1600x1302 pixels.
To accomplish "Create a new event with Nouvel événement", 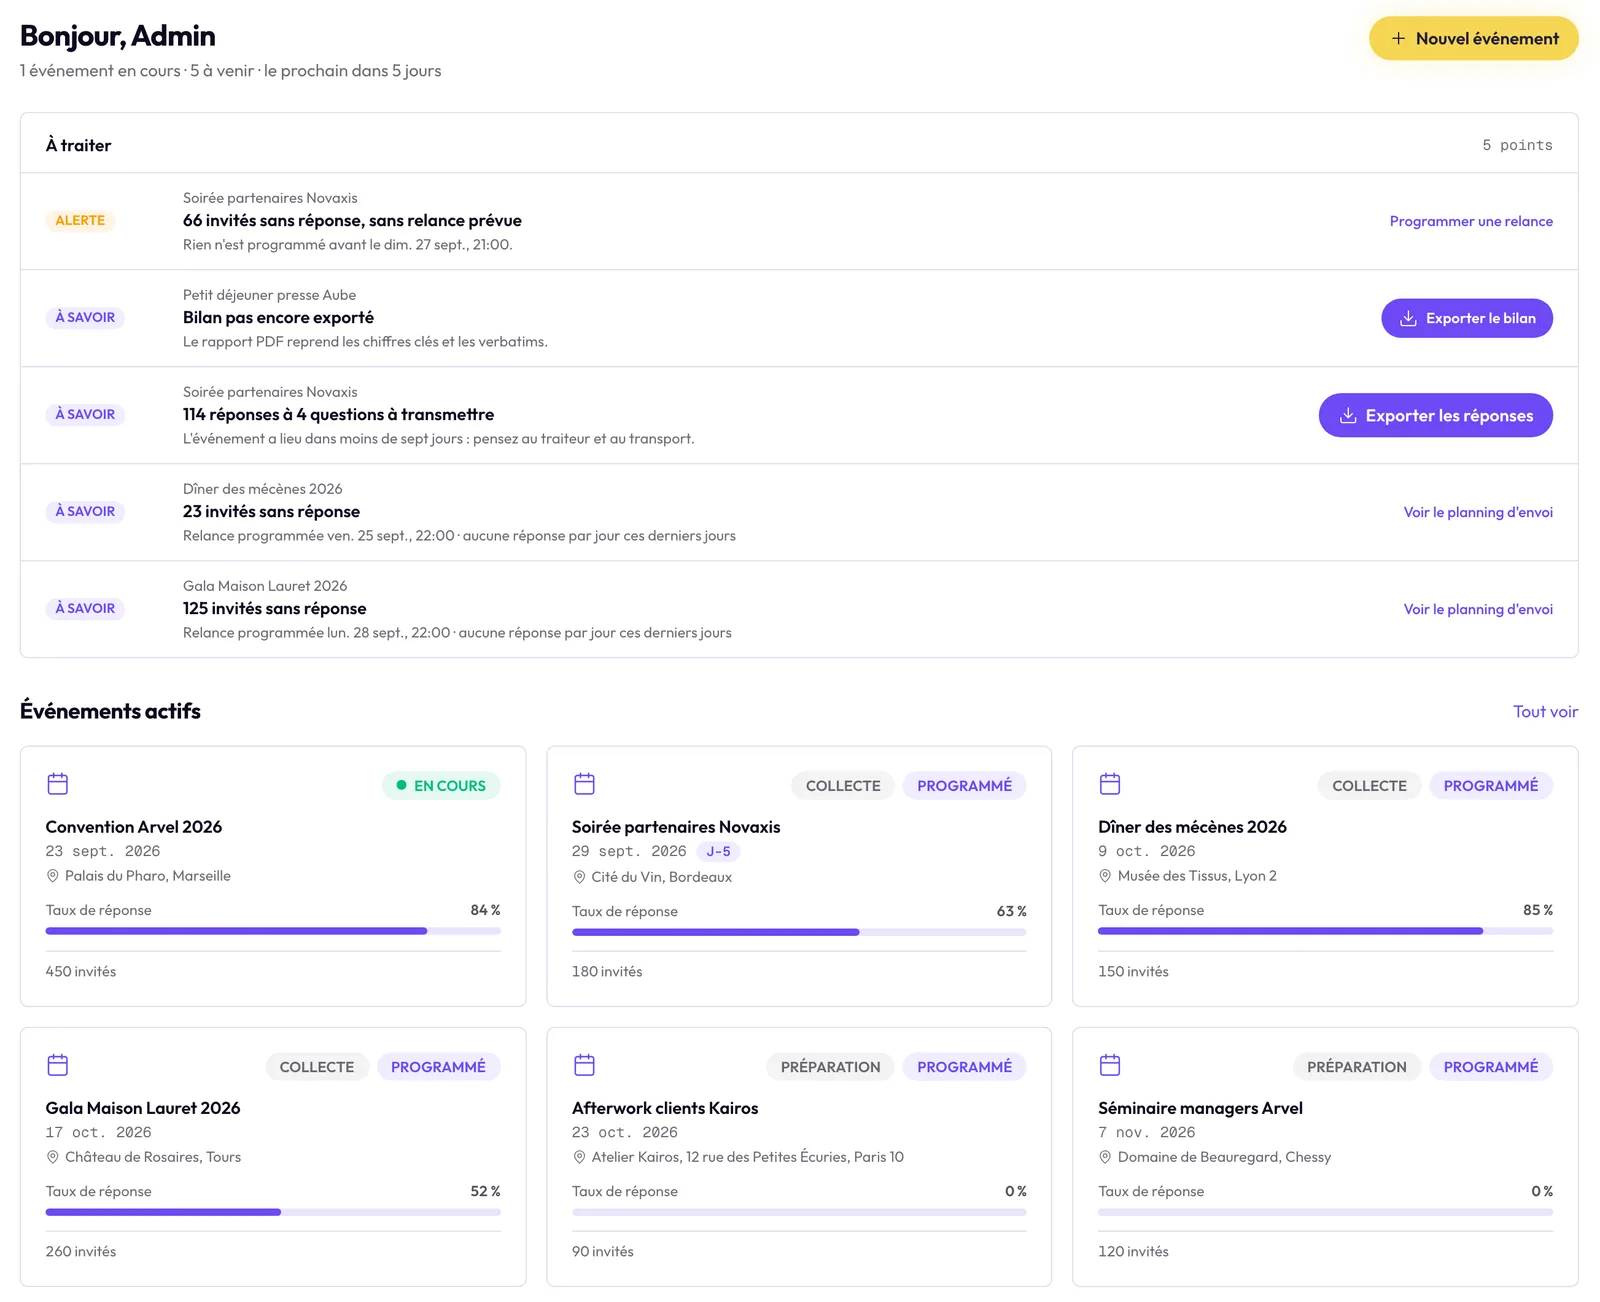I will [1474, 38].
